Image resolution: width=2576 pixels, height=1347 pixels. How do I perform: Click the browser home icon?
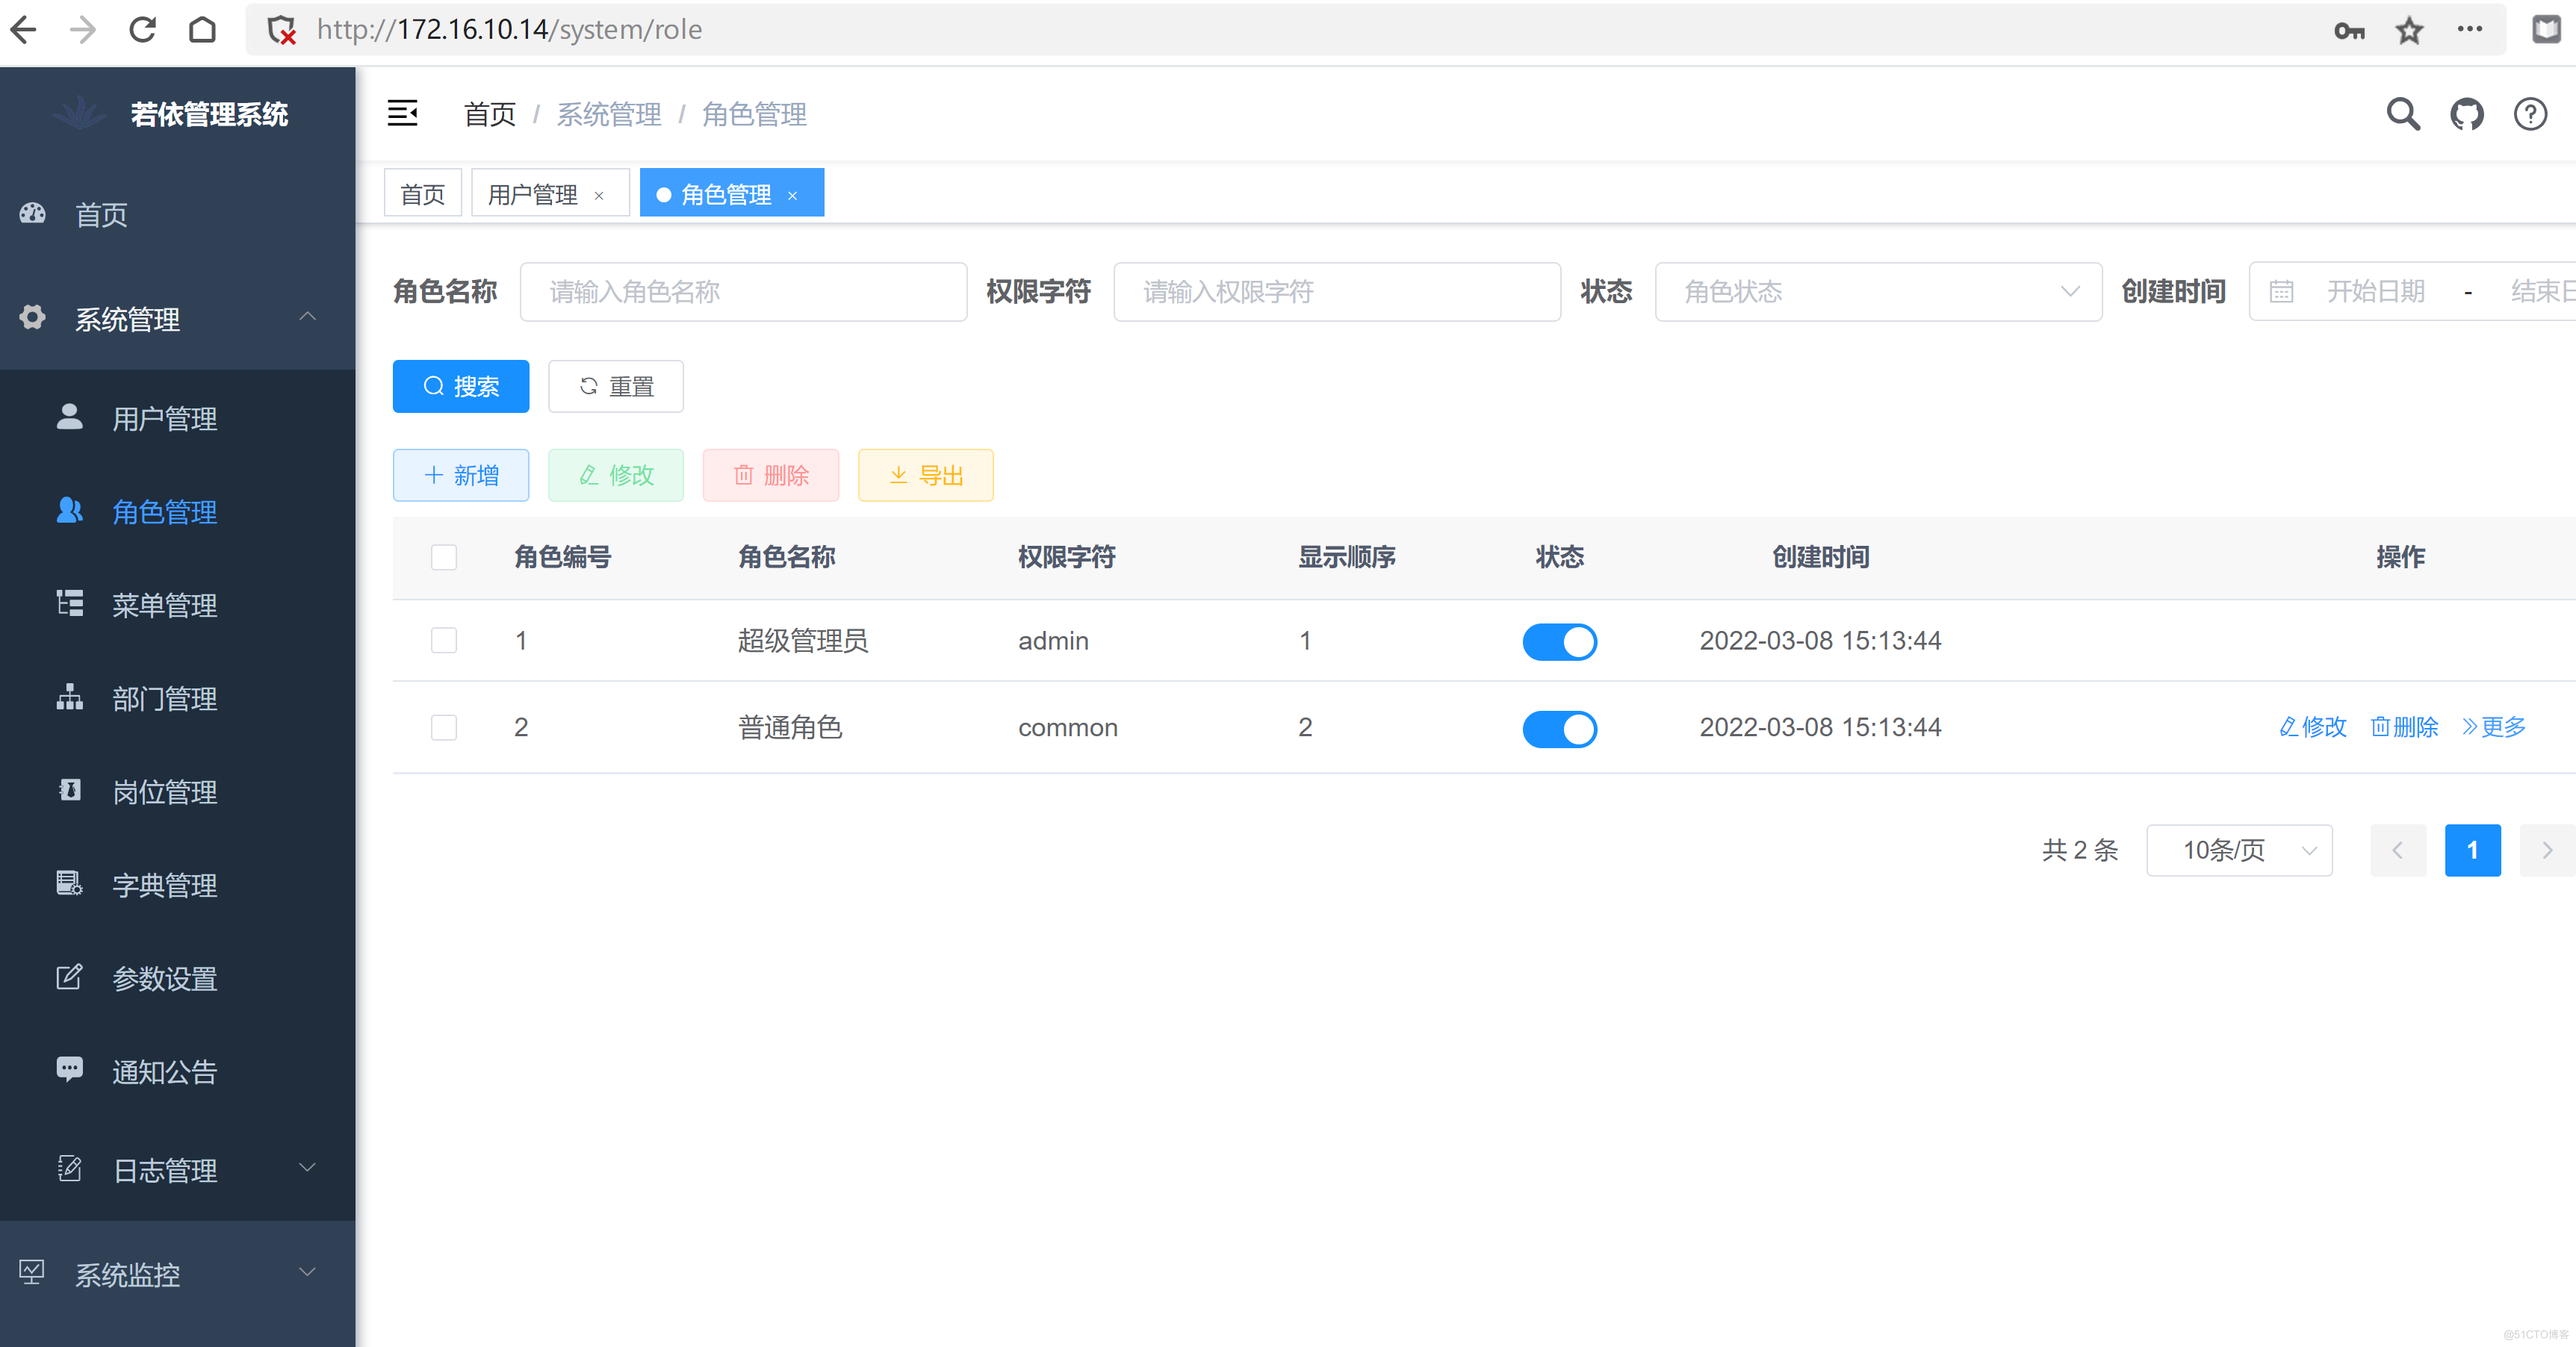pos(202,30)
